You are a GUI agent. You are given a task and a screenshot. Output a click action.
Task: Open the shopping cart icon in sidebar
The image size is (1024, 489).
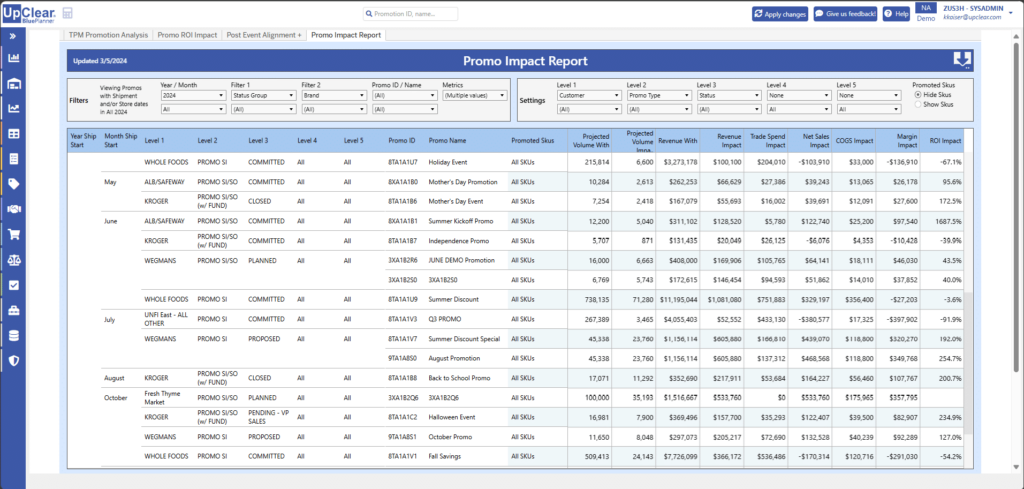13,234
